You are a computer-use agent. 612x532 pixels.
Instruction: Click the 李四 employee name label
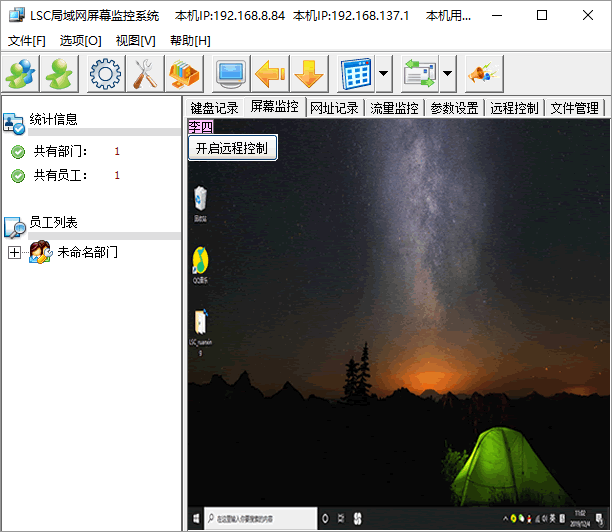[x=201, y=127]
